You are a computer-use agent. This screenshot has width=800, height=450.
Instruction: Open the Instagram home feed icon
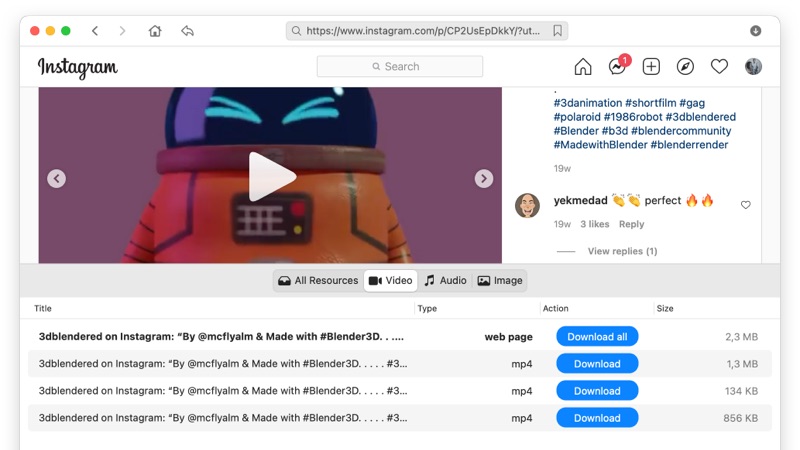tap(583, 67)
